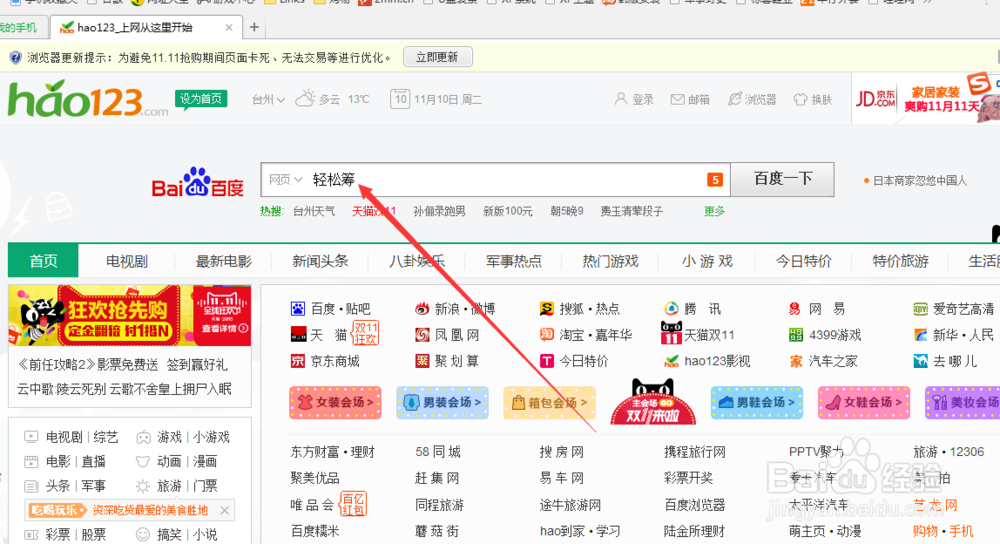Image resolution: width=1000 pixels, height=544 pixels.
Task: Open the 今日特价 T icon
Action: click(x=547, y=361)
